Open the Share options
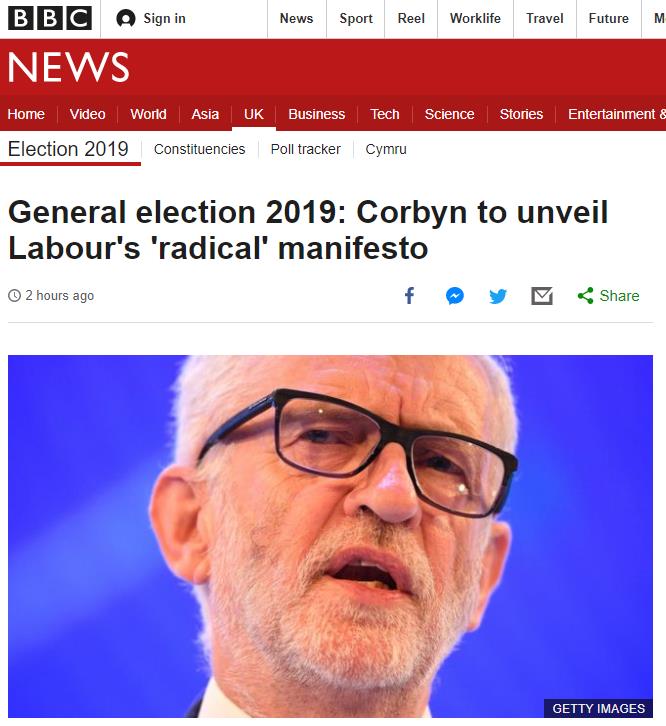The height and width of the screenshot is (726, 666). click(x=608, y=296)
